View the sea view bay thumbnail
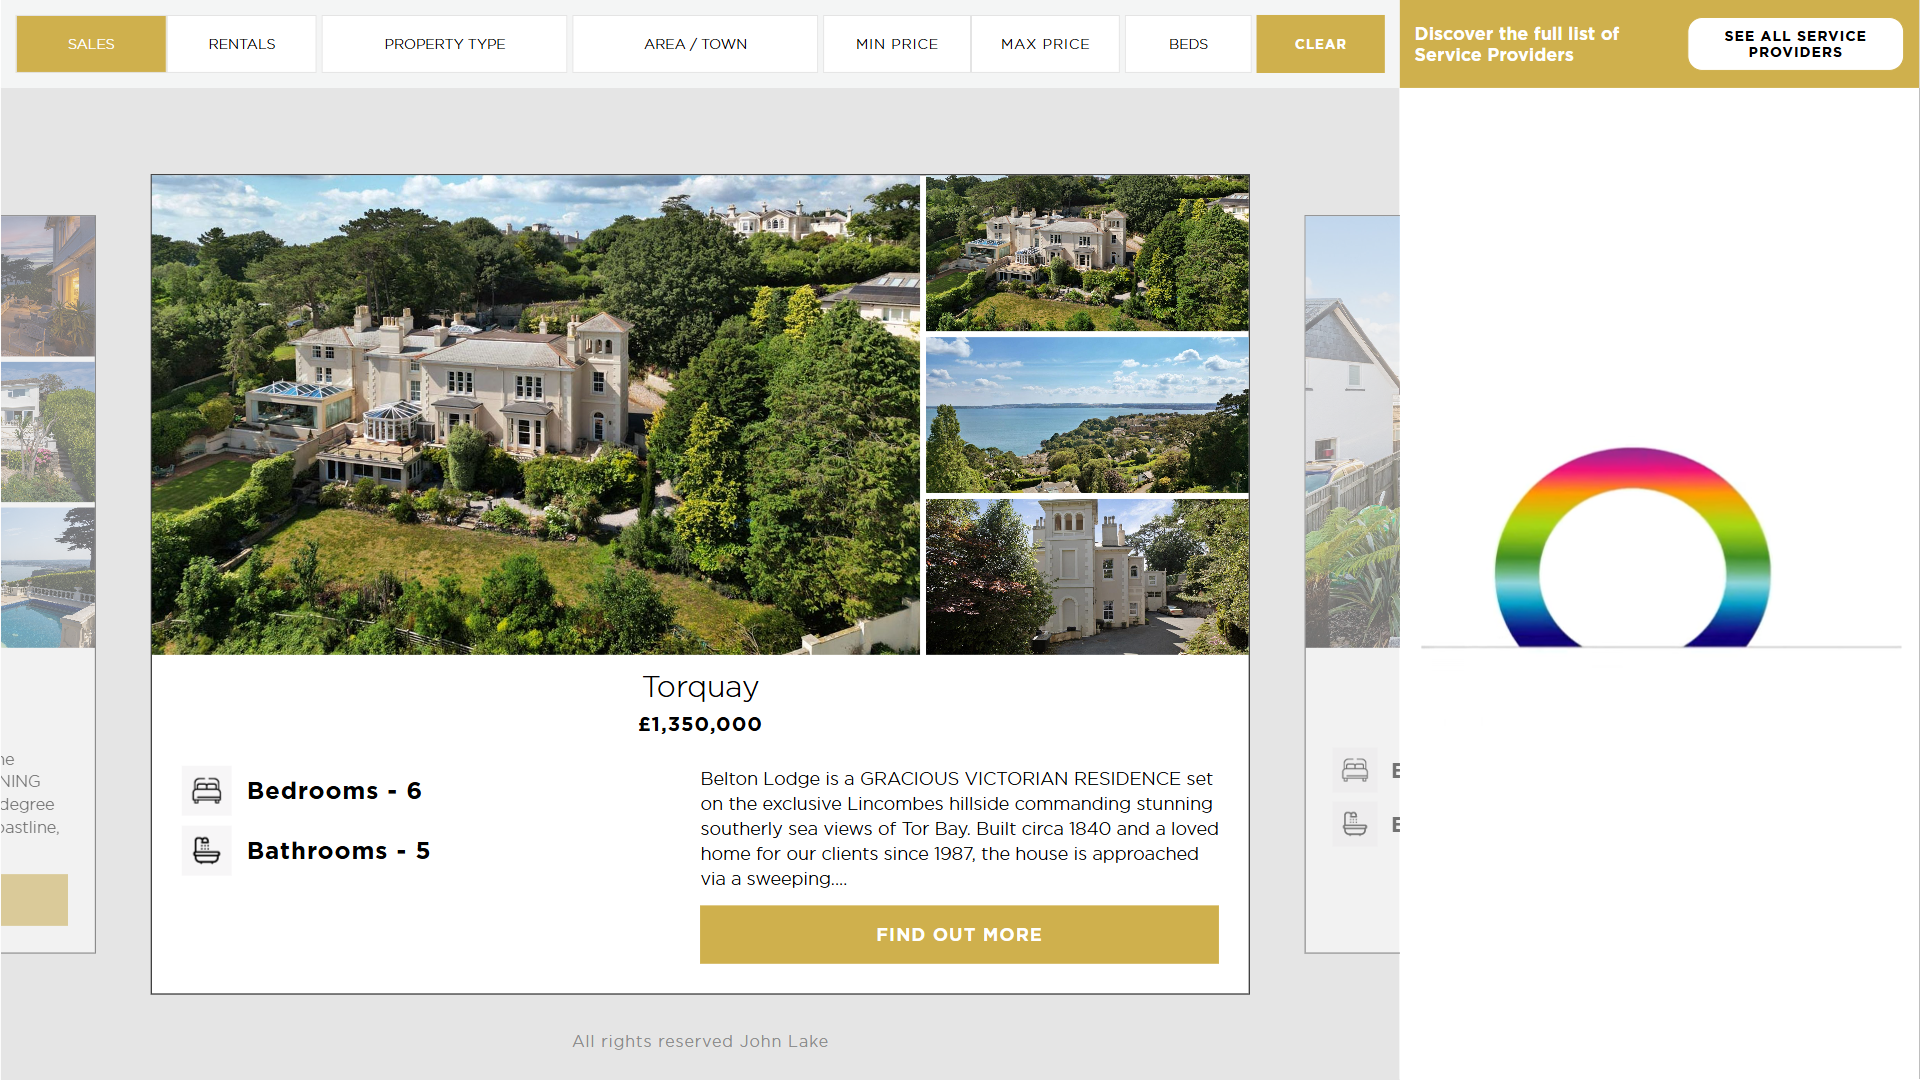Screen dimensions: 1920x1080 pos(1087,415)
